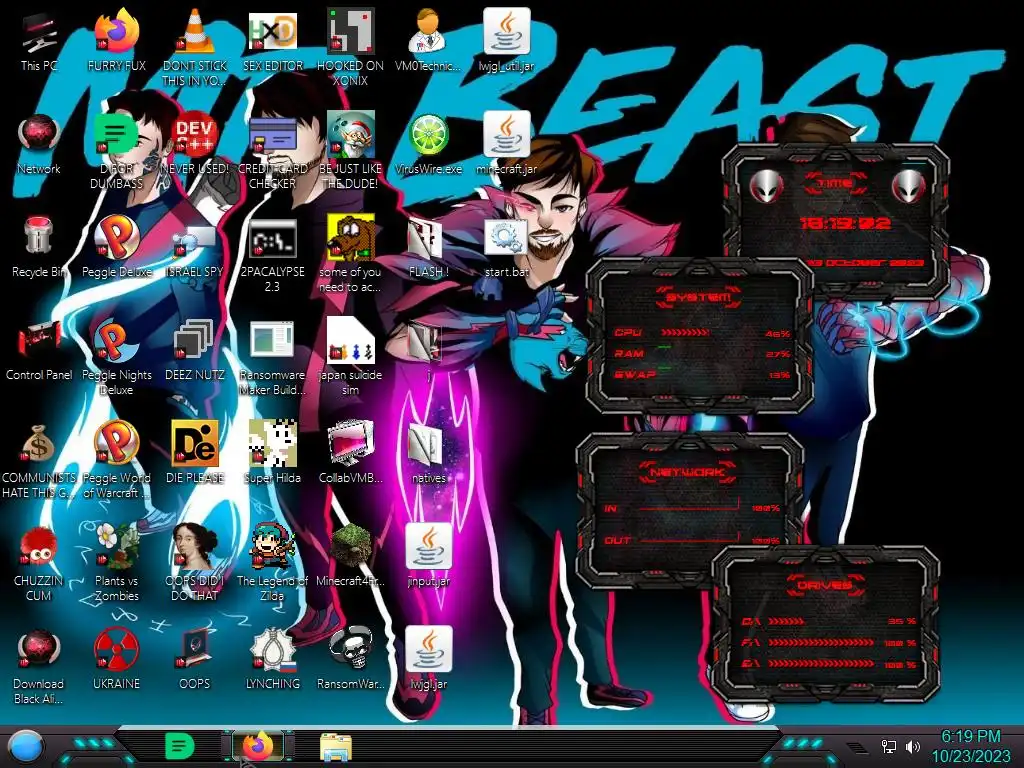This screenshot has width=1024, height=768.
Task: Open the clock showing 6:19 PM
Action: tap(970, 746)
